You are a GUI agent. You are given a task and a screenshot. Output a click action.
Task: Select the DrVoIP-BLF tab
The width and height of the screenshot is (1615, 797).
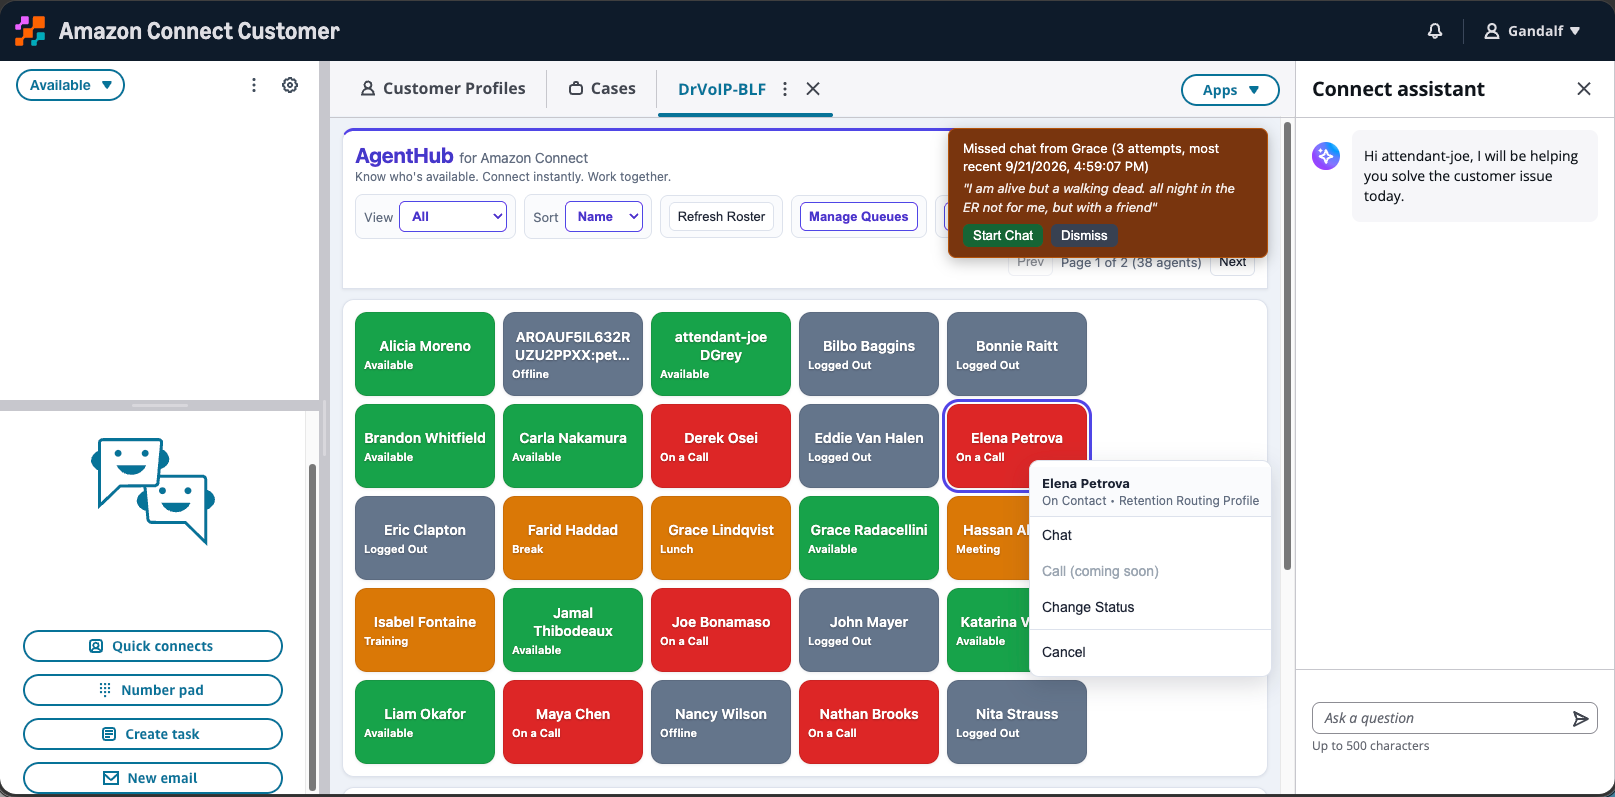[722, 89]
